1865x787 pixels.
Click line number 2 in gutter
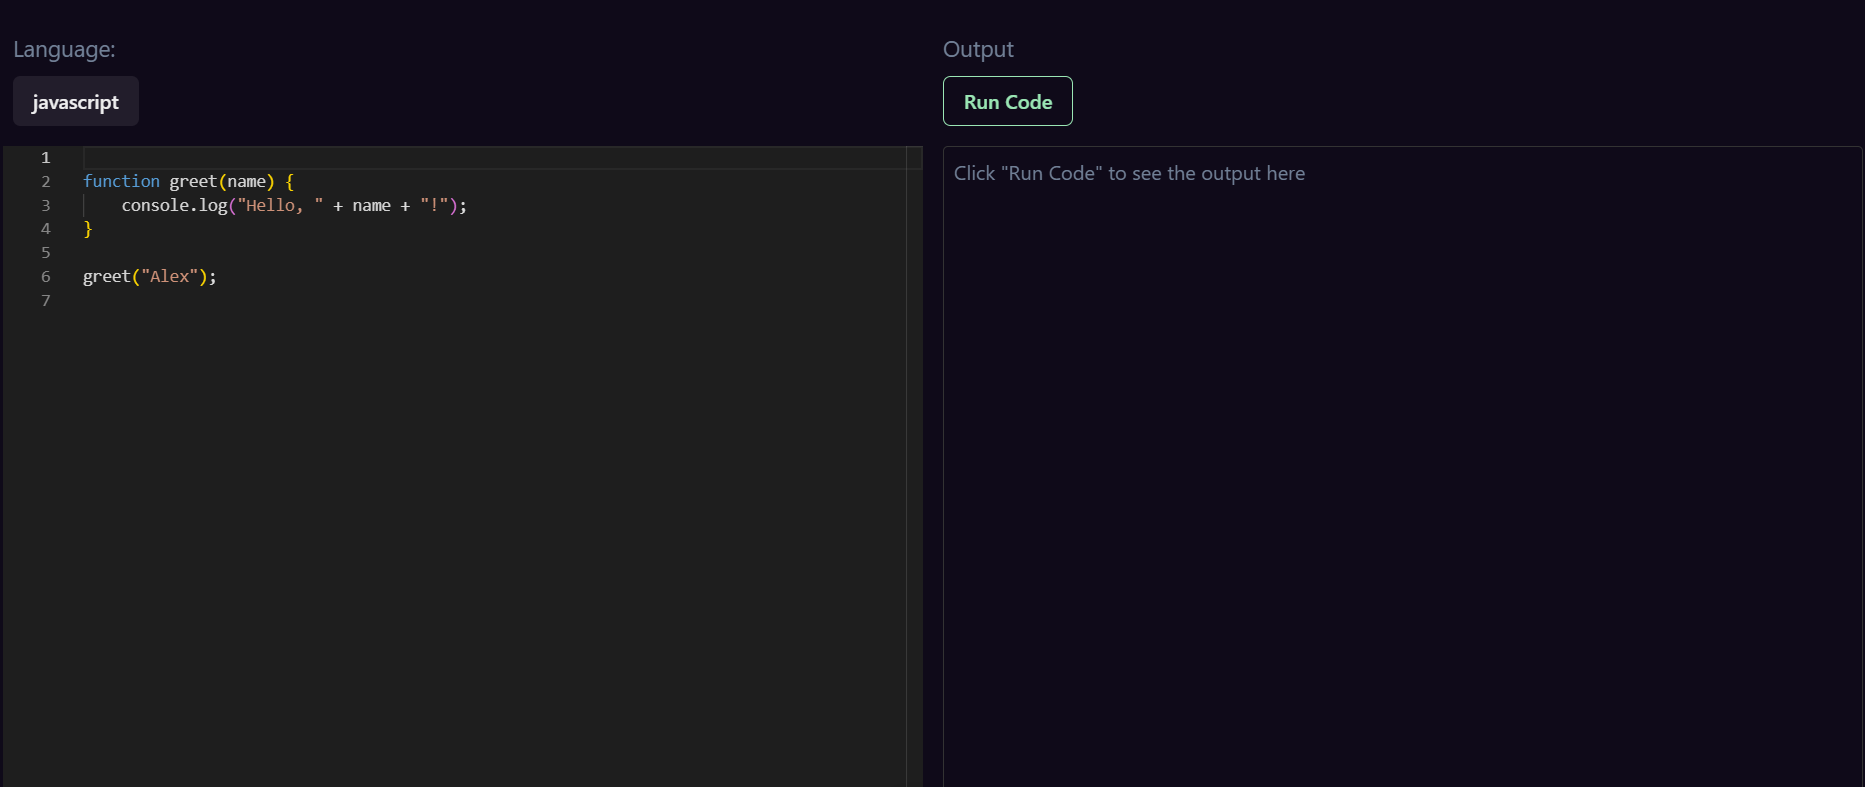tap(45, 181)
